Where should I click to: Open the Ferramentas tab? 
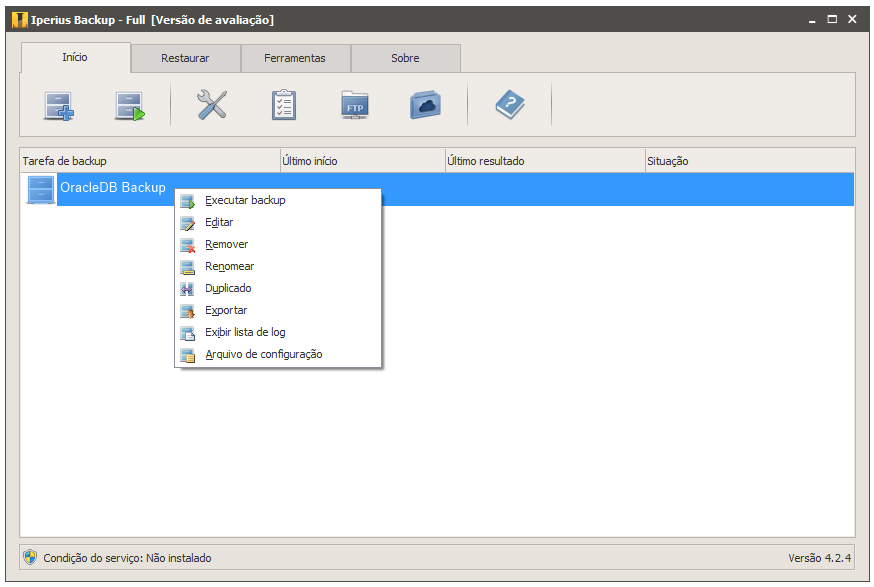pos(295,58)
